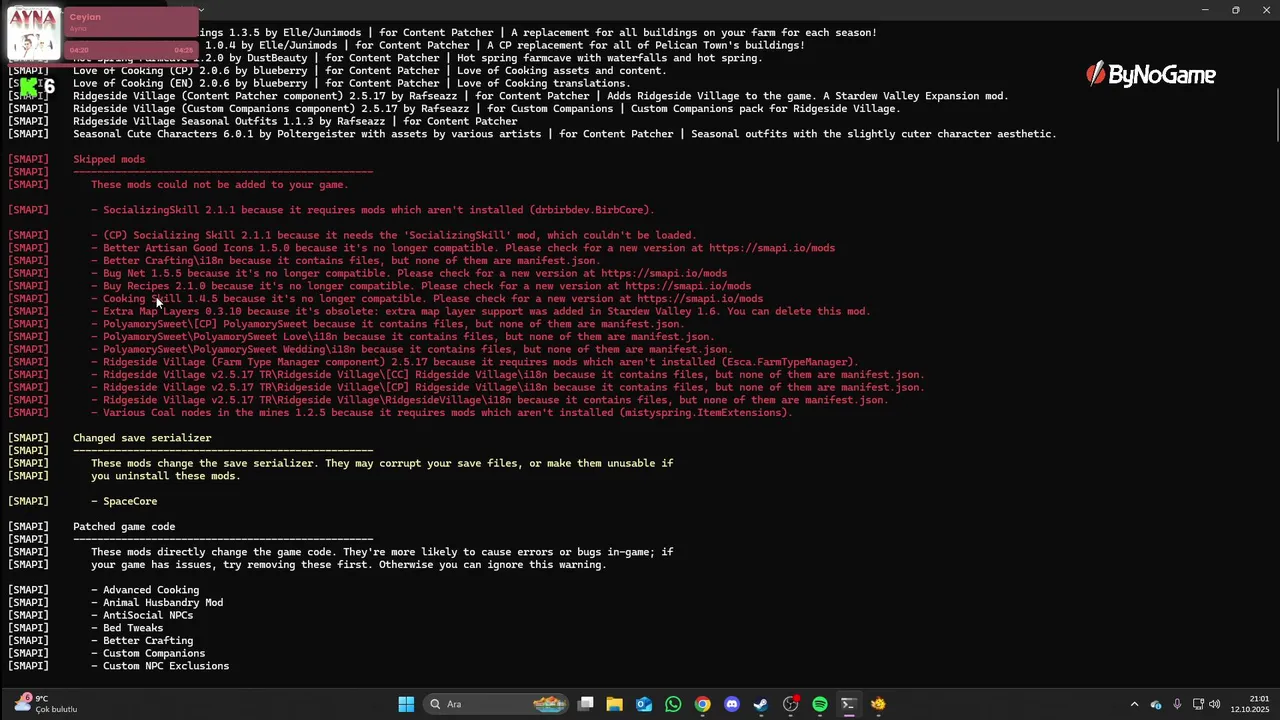This screenshot has width=1280, height=720.
Task: Click the '- SpaceCore' line
Action: click(124, 501)
